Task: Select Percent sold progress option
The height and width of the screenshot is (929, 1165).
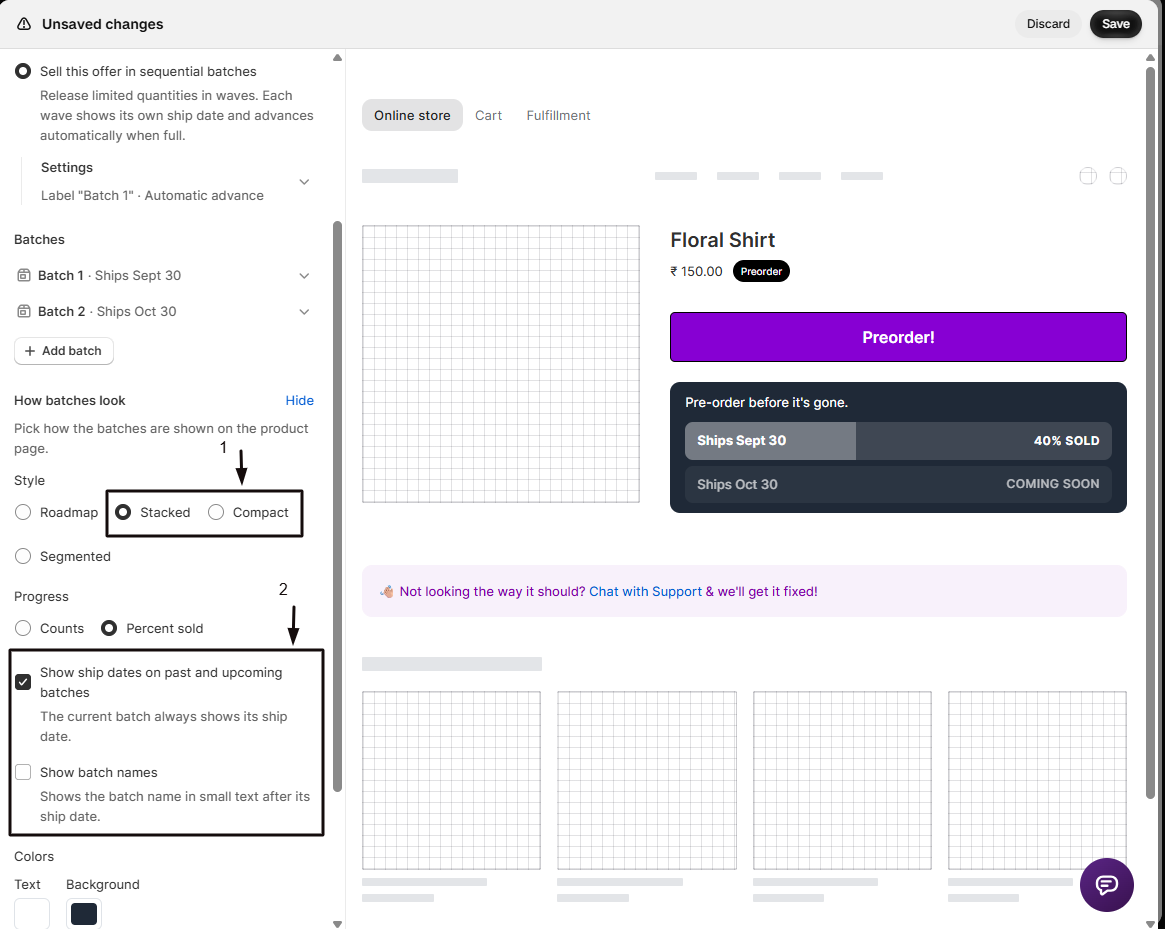Action: 109,628
